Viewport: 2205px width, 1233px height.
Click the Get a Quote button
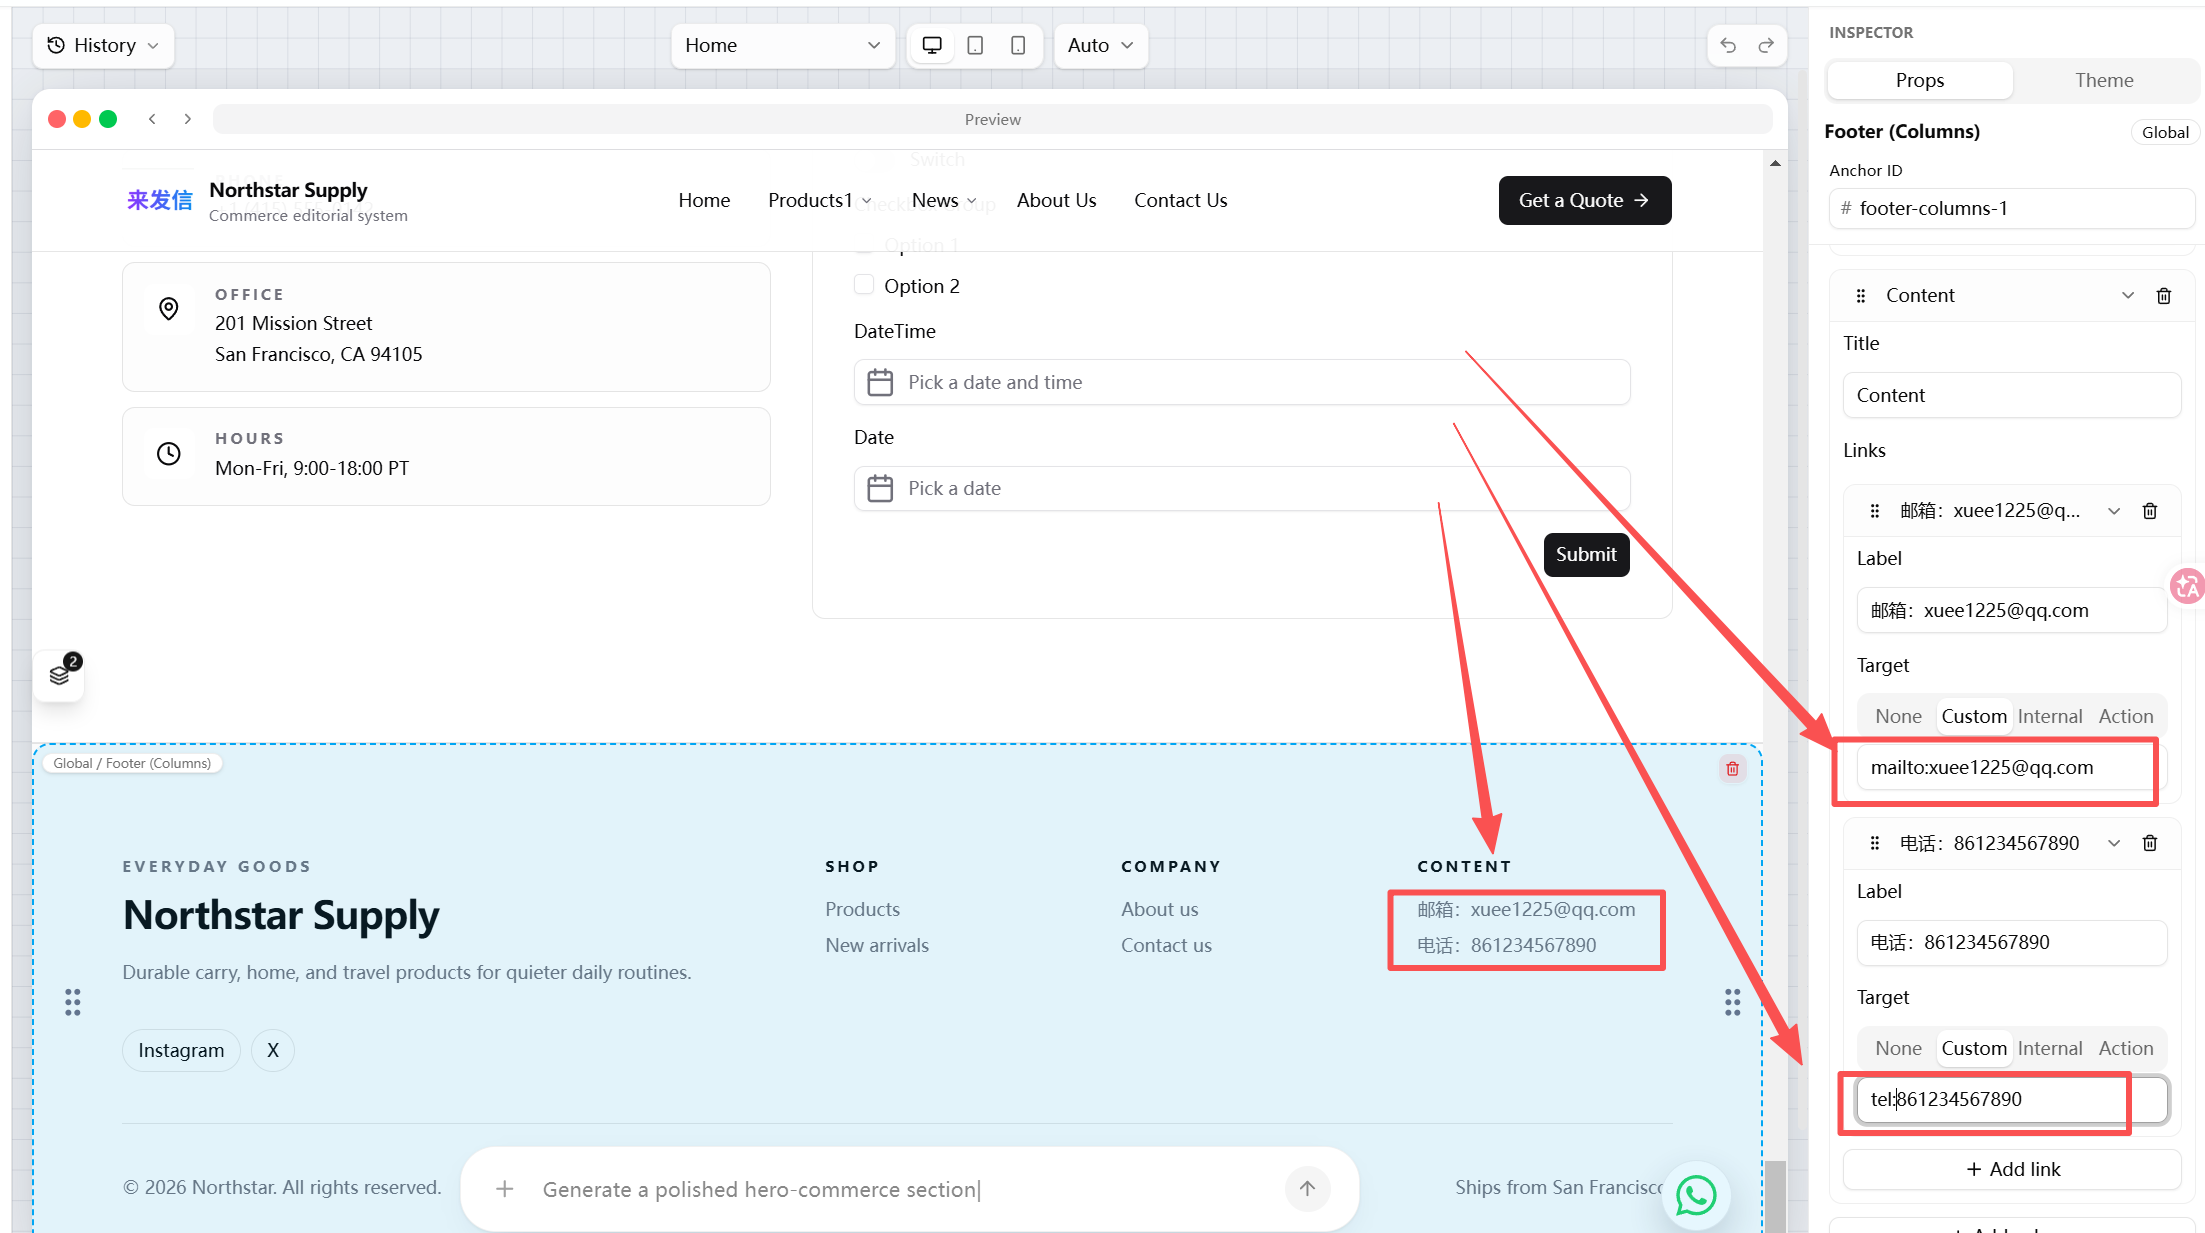coord(1584,200)
